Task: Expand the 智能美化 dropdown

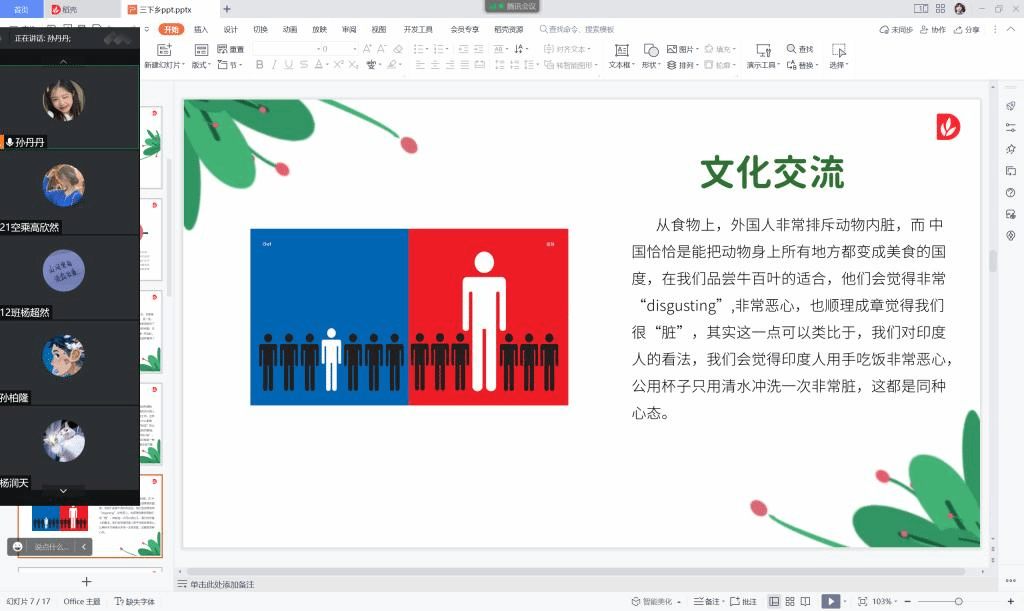Action: coord(679,602)
